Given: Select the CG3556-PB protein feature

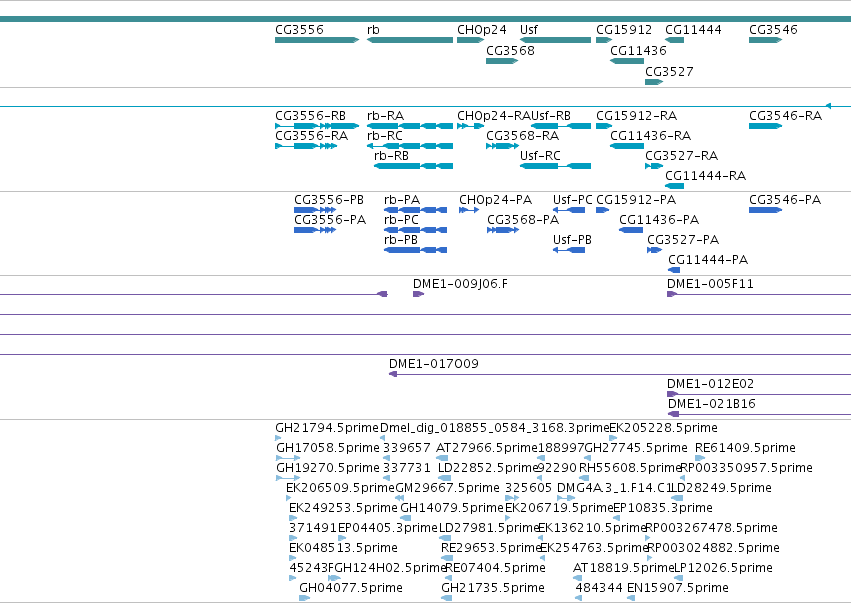Looking at the screenshot, I should 315,210.
